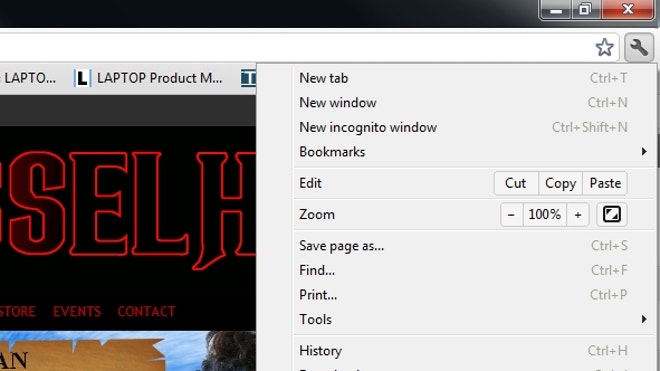Viewport: 660px width, 371px height.
Task: Click the Paste button
Action: (605, 183)
